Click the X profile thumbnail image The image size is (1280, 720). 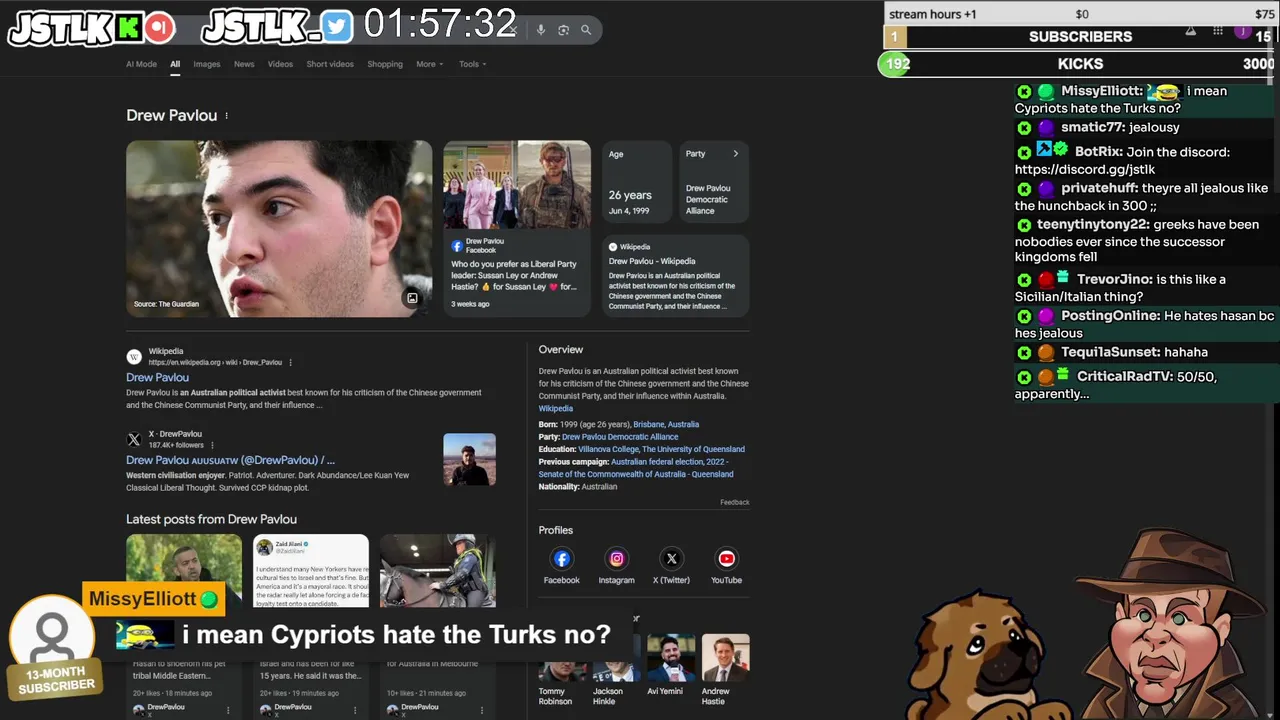point(469,459)
